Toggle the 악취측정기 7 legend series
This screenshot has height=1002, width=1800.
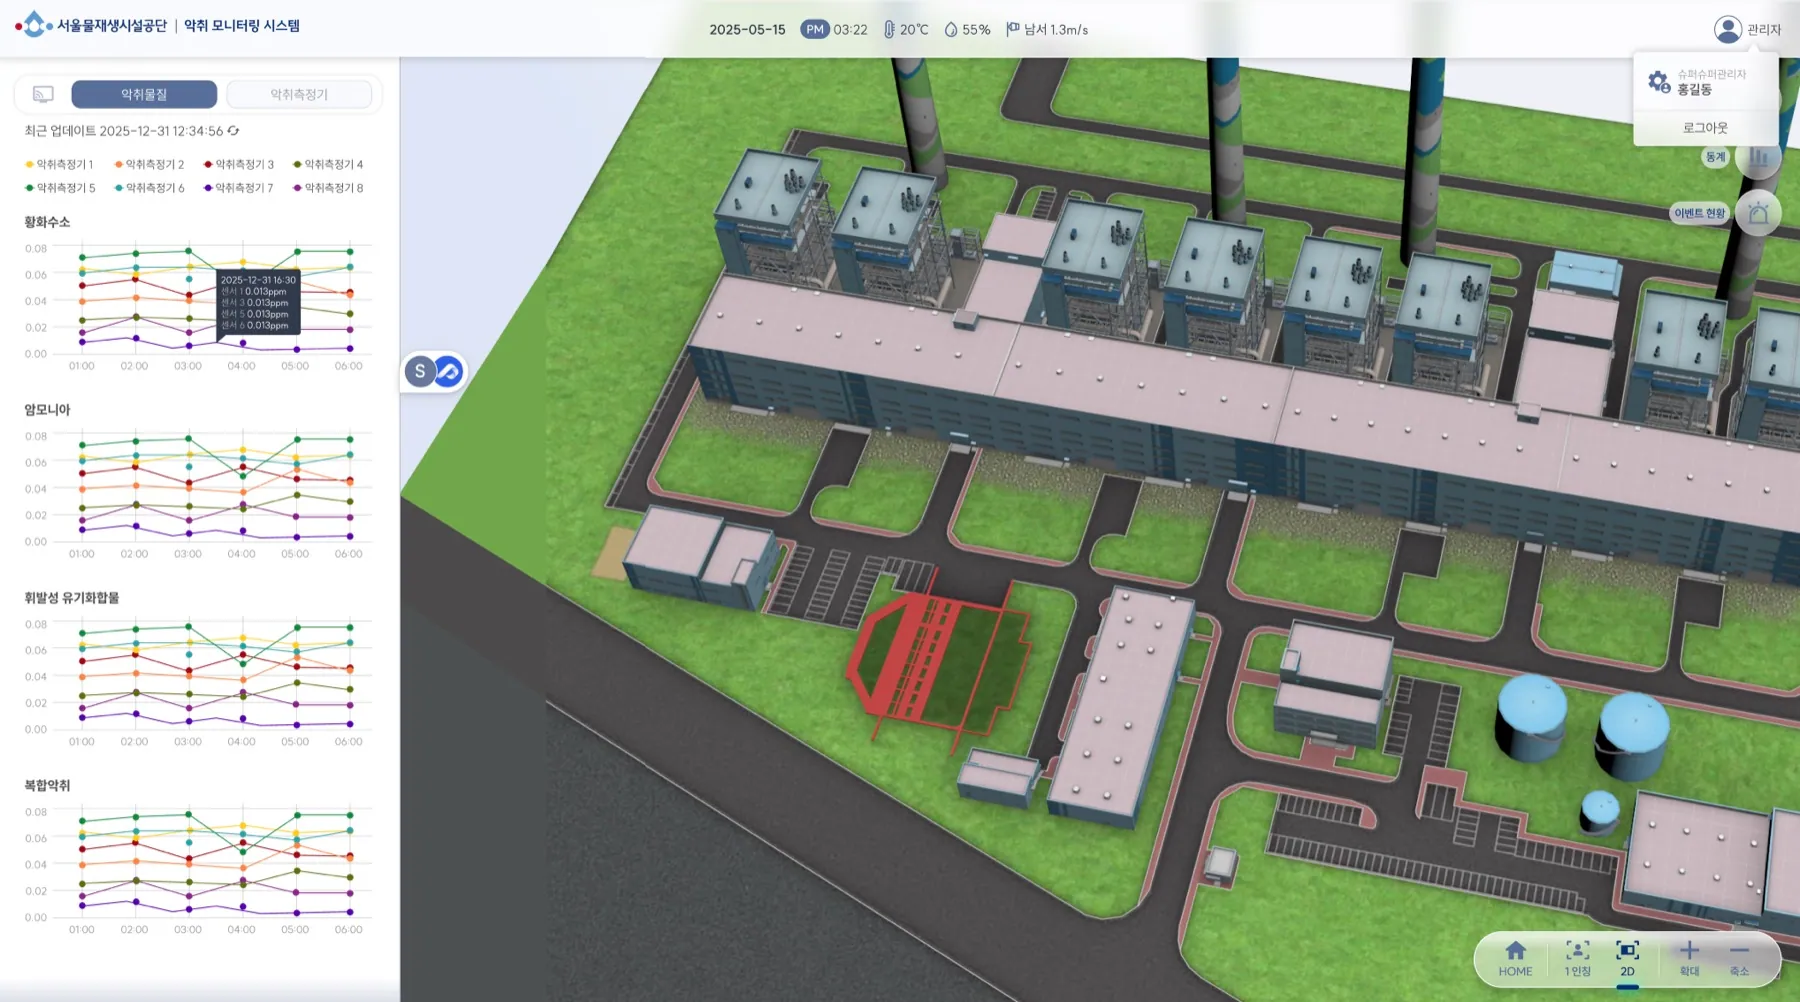tap(239, 188)
